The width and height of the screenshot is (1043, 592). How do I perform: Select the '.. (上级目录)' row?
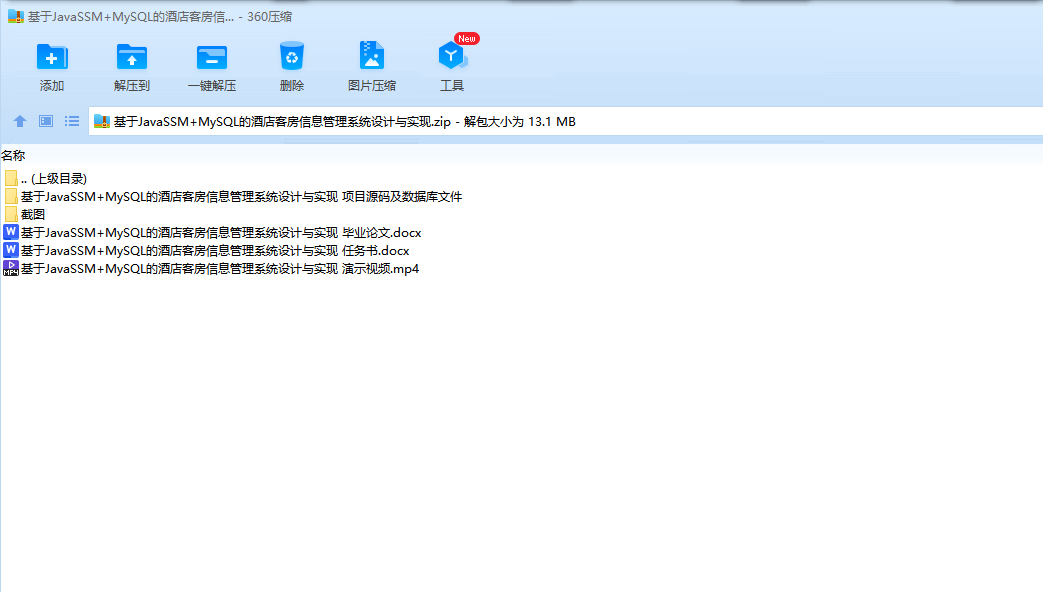tap(53, 178)
